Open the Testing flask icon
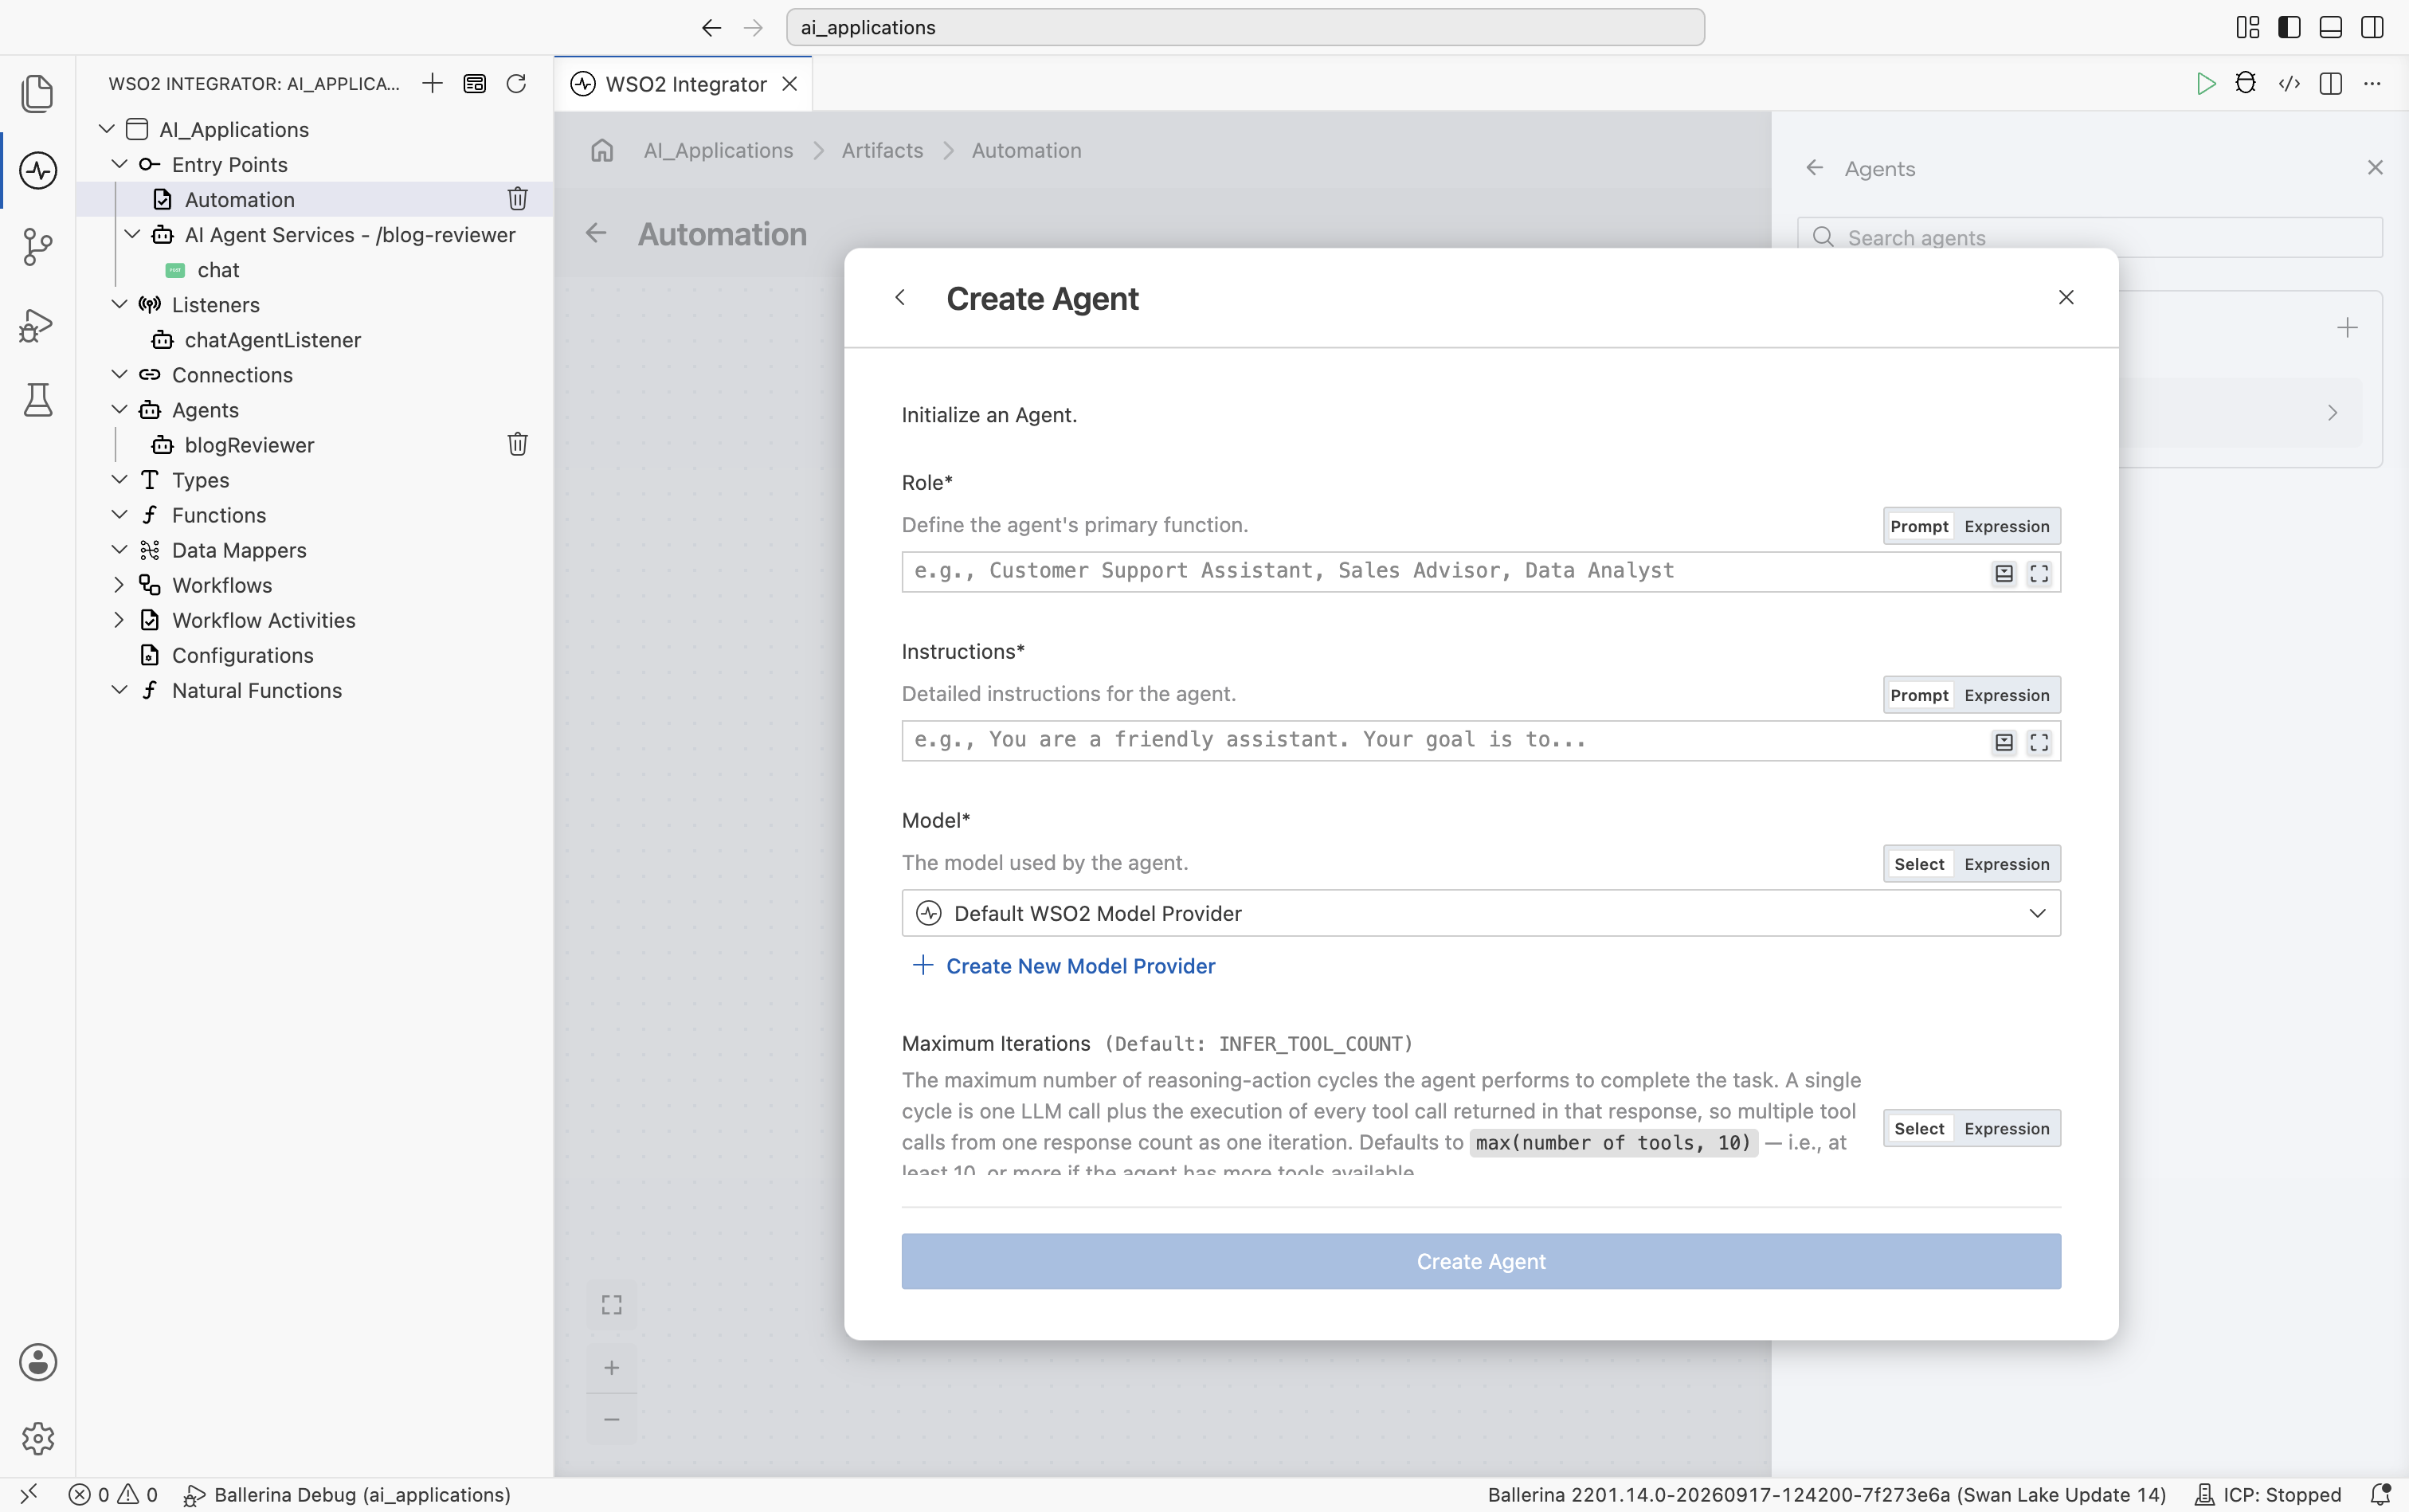2409x1512 pixels. click(38, 400)
